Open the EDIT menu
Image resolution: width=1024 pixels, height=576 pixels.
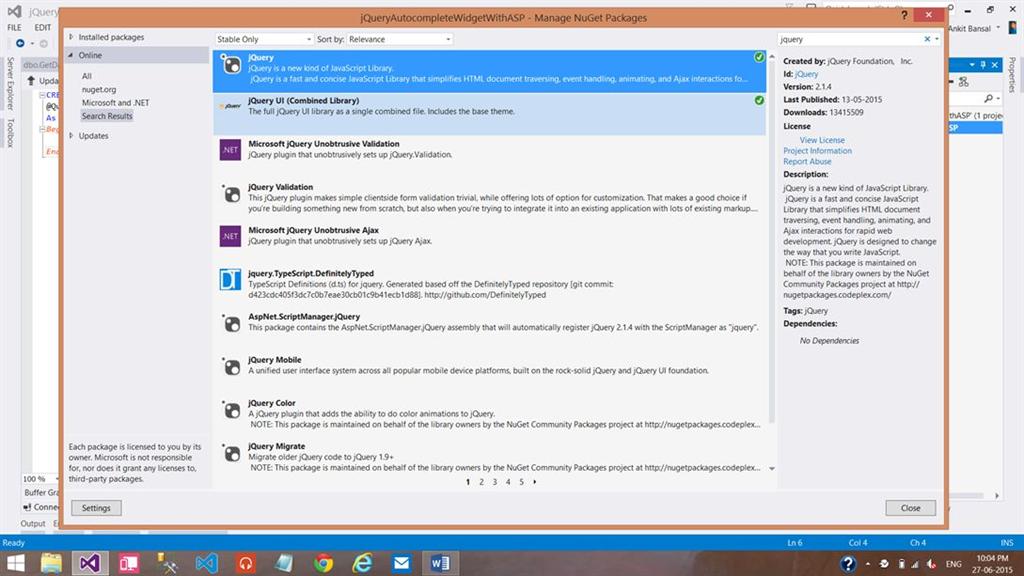[x=42, y=27]
